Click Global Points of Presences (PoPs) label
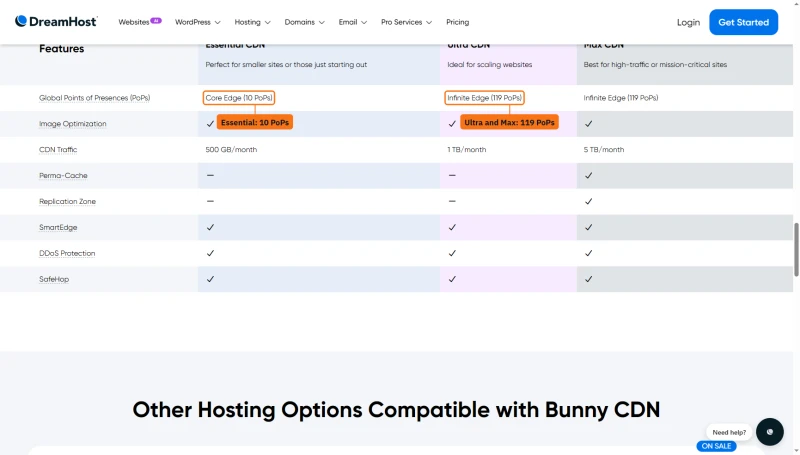 (94, 98)
